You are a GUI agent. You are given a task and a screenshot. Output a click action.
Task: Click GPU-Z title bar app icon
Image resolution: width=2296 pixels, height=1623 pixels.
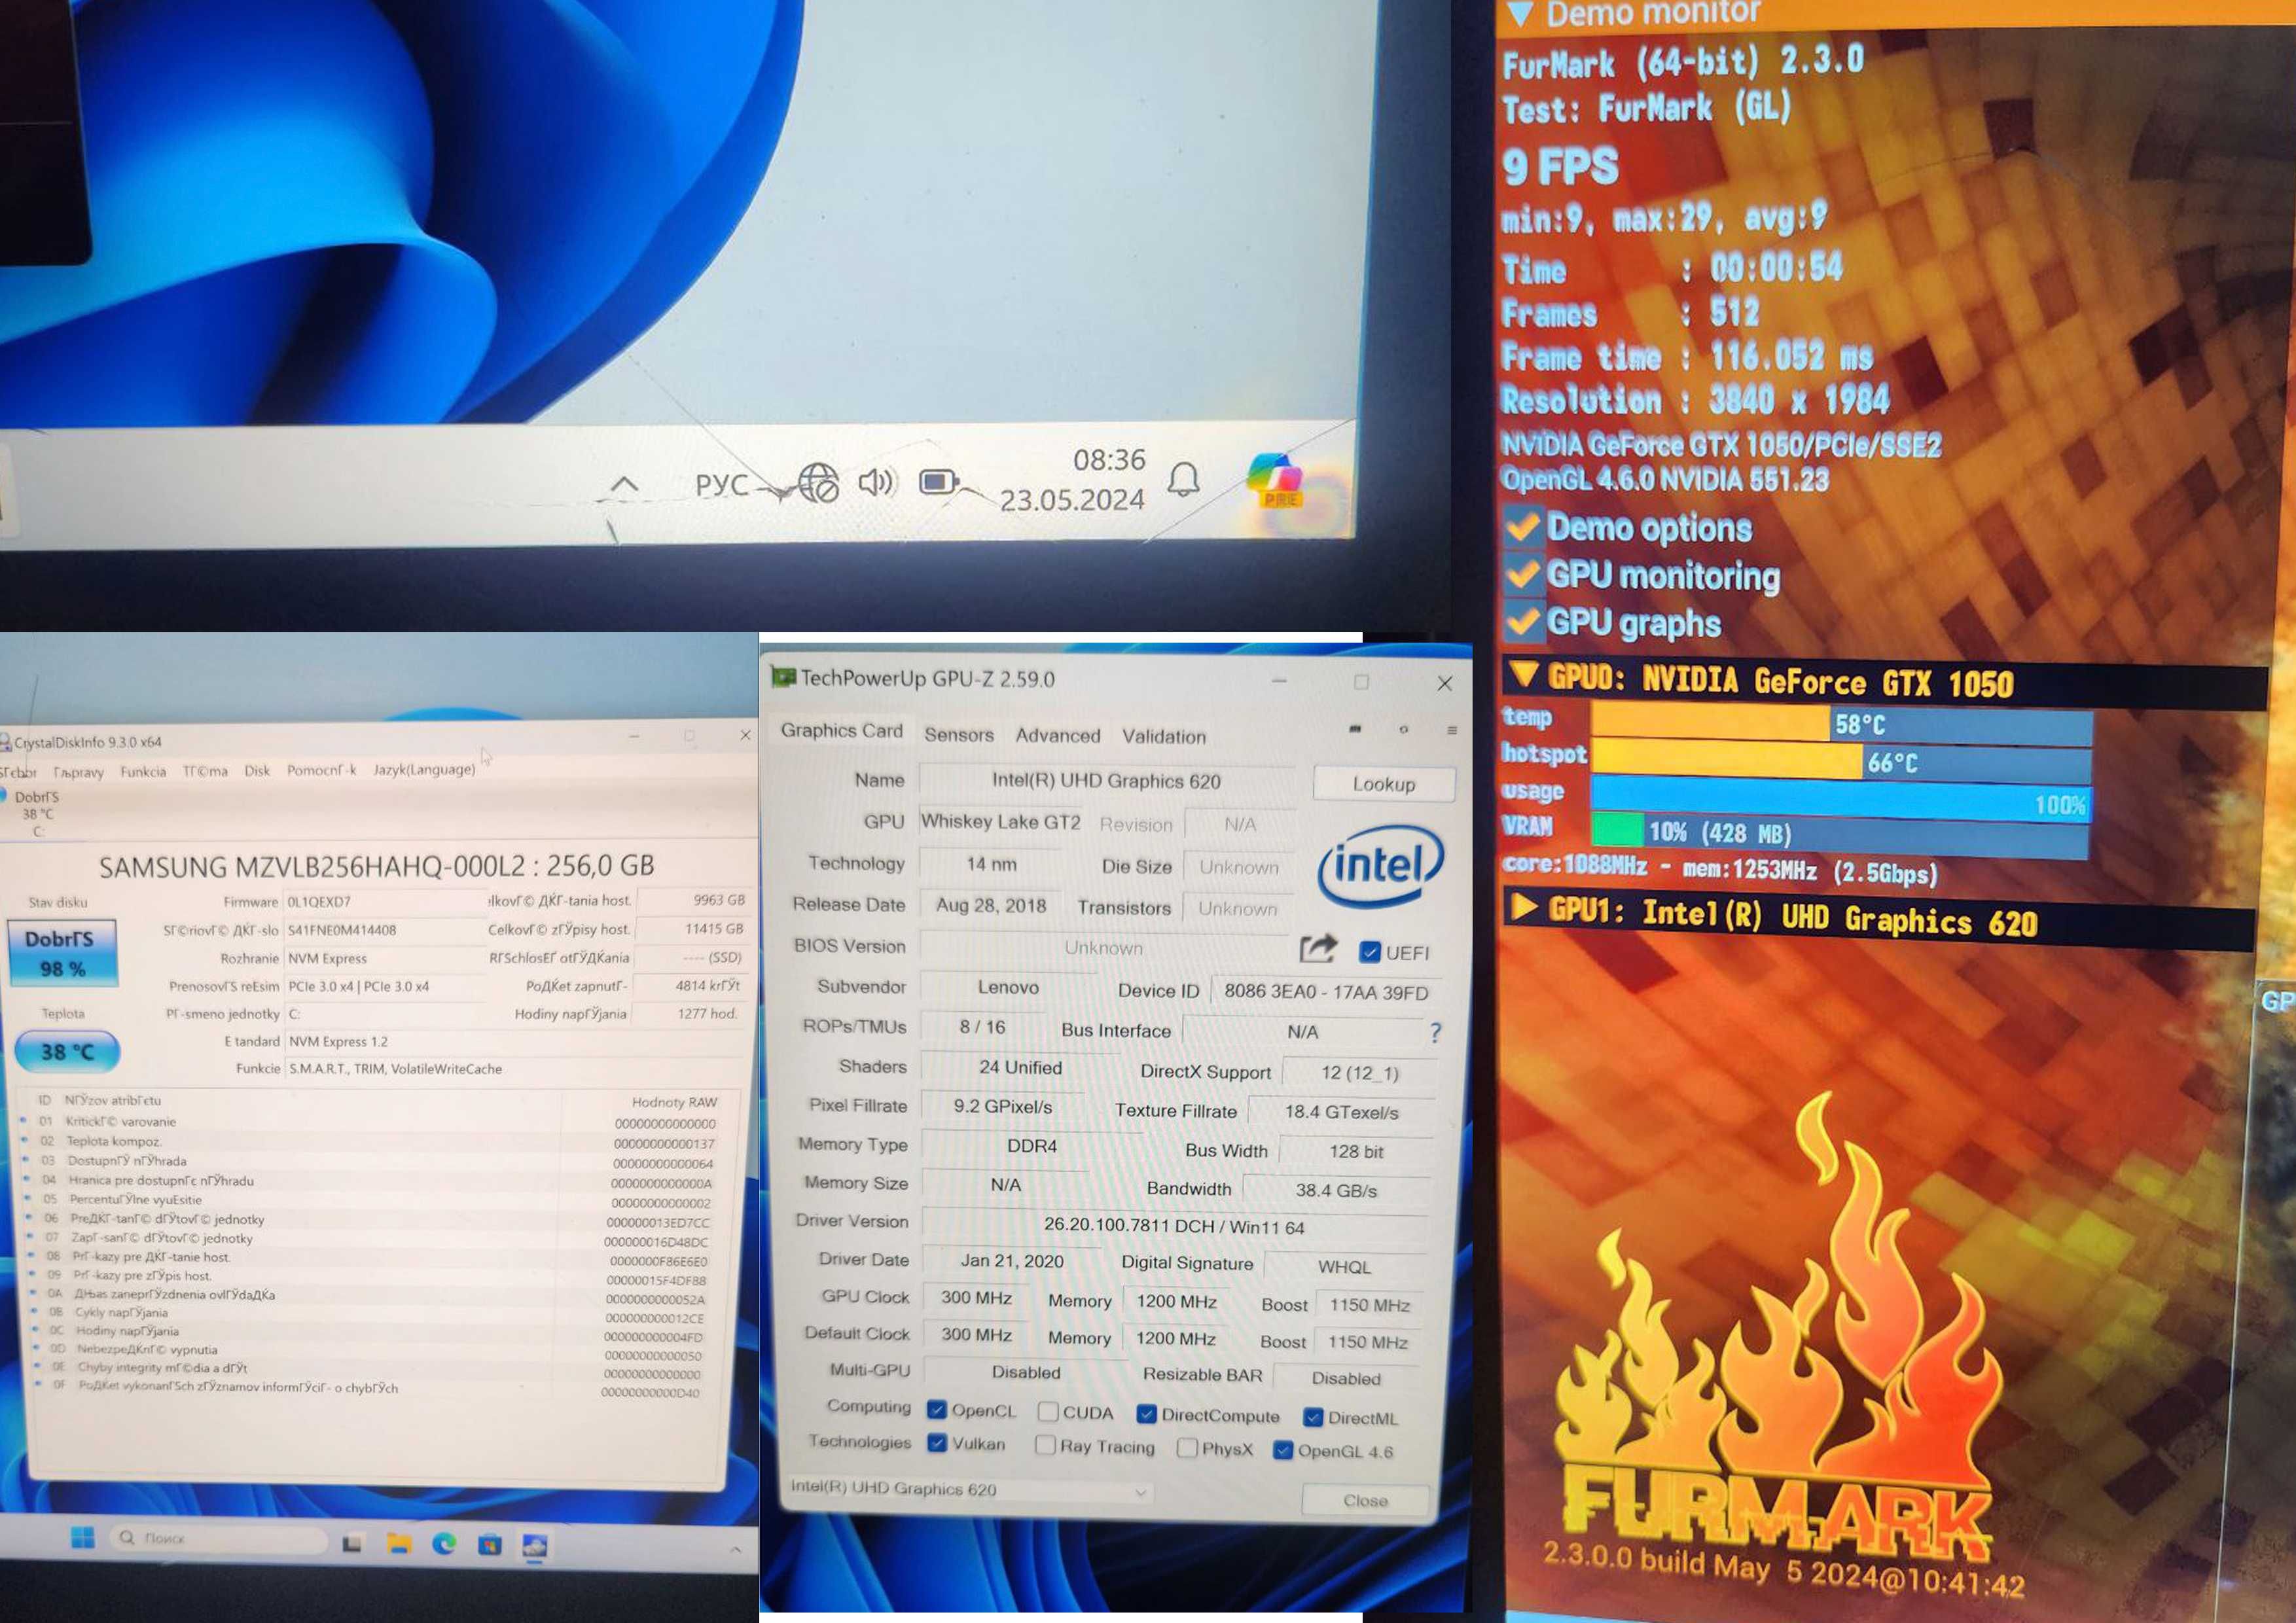pyautogui.click(x=783, y=677)
